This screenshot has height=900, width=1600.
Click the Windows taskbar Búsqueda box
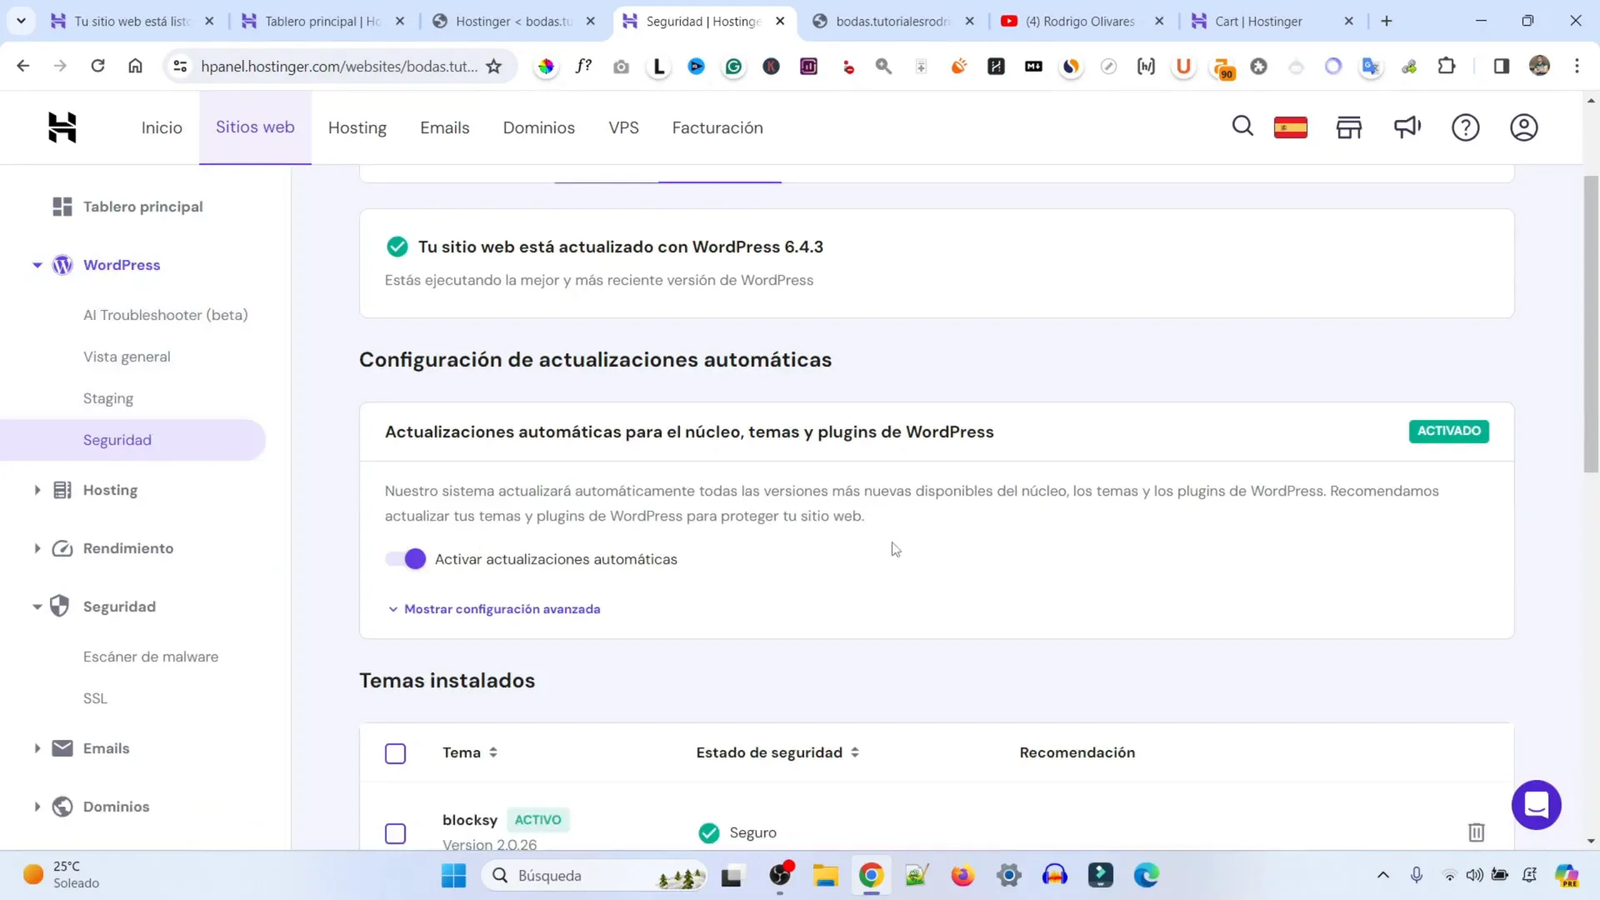[596, 875]
